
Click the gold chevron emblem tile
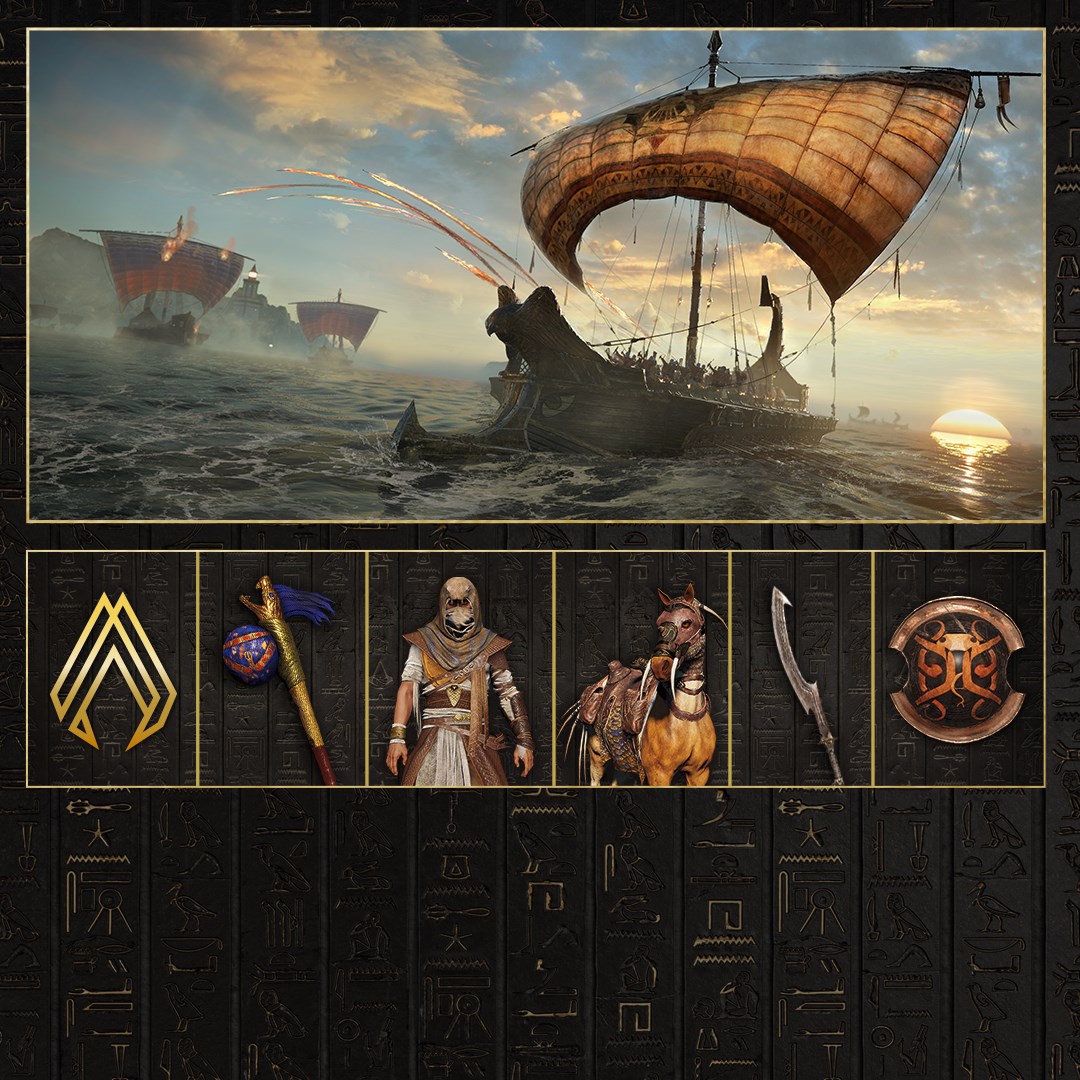pos(113,669)
